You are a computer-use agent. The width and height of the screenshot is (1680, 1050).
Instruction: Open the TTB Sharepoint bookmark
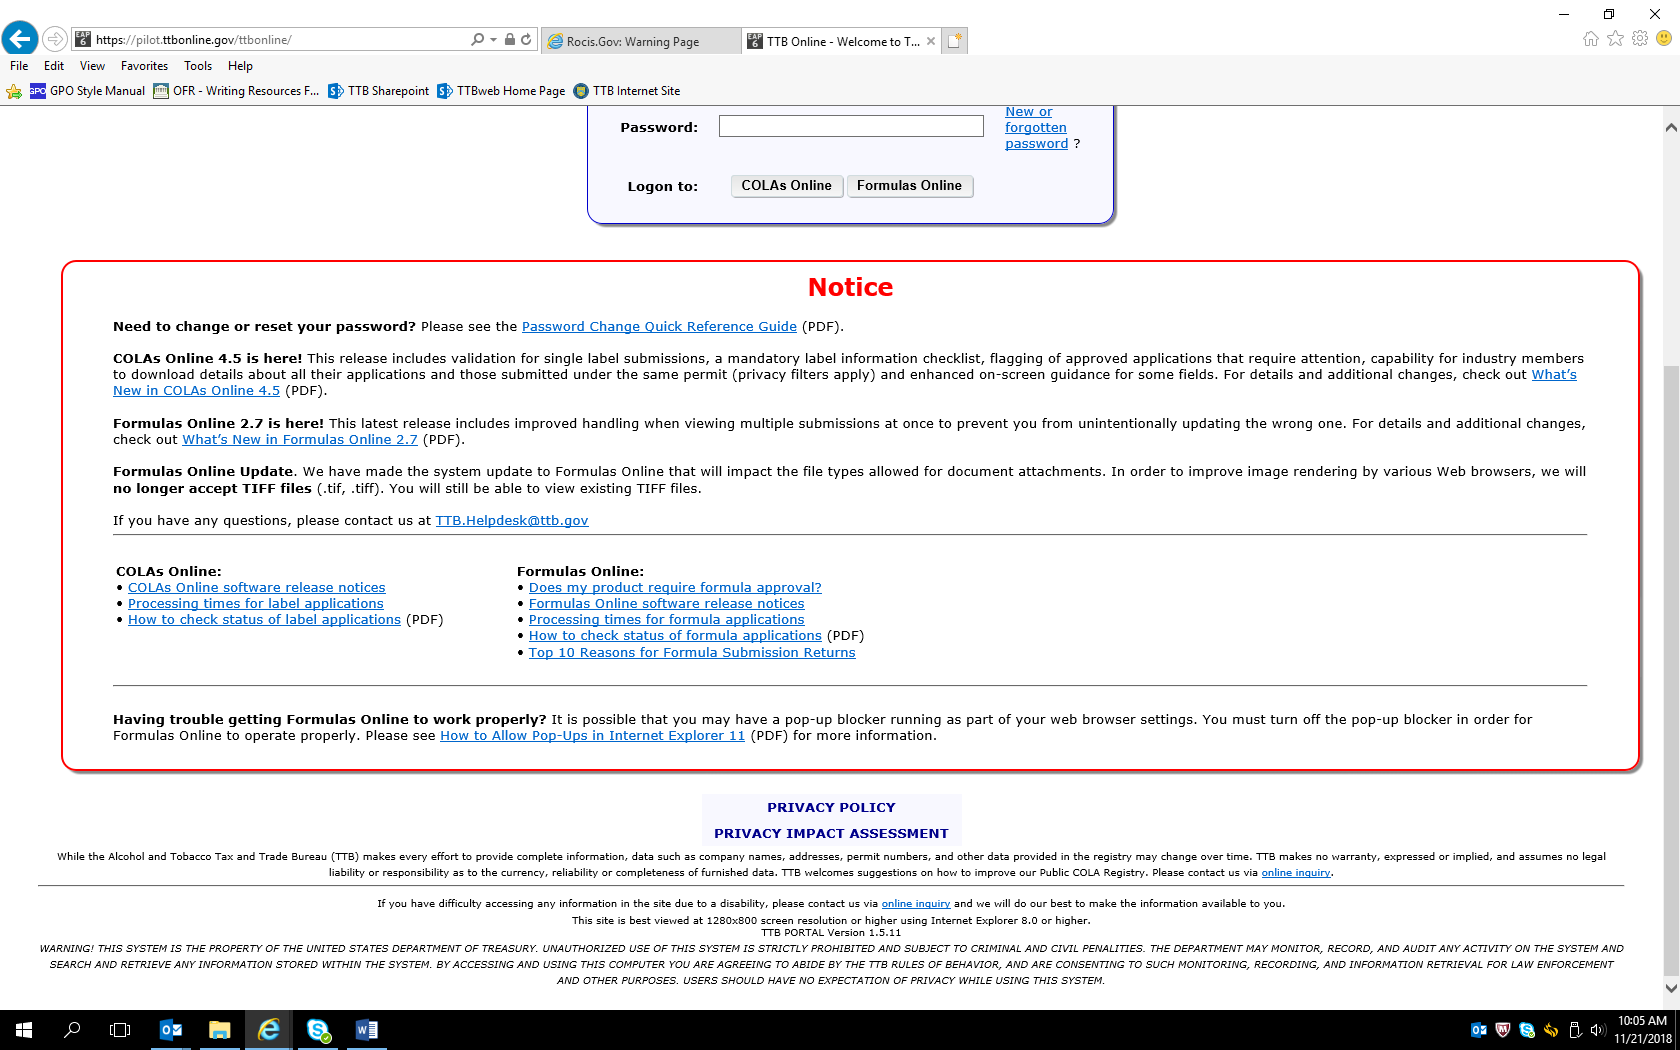point(379,91)
